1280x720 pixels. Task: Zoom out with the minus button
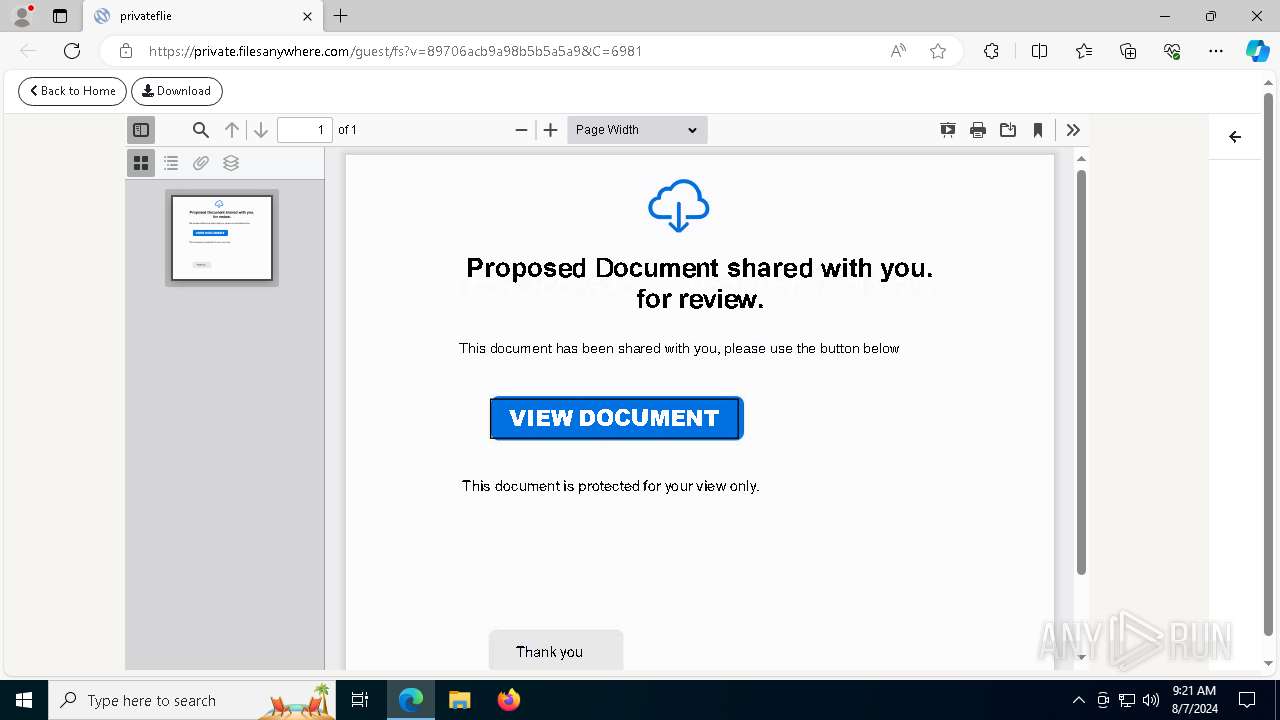click(521, 130)
